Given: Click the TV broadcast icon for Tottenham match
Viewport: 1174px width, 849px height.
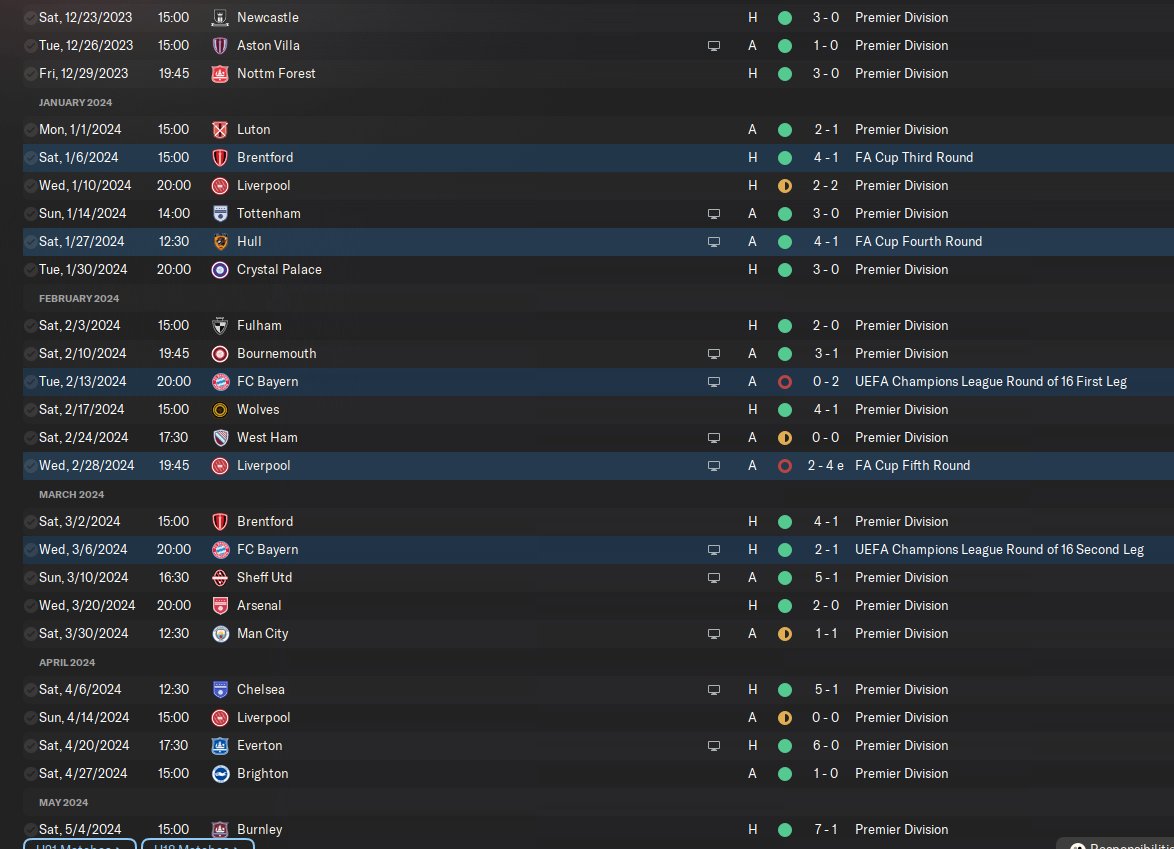Looking at the screenshot, I should point(714,214).
